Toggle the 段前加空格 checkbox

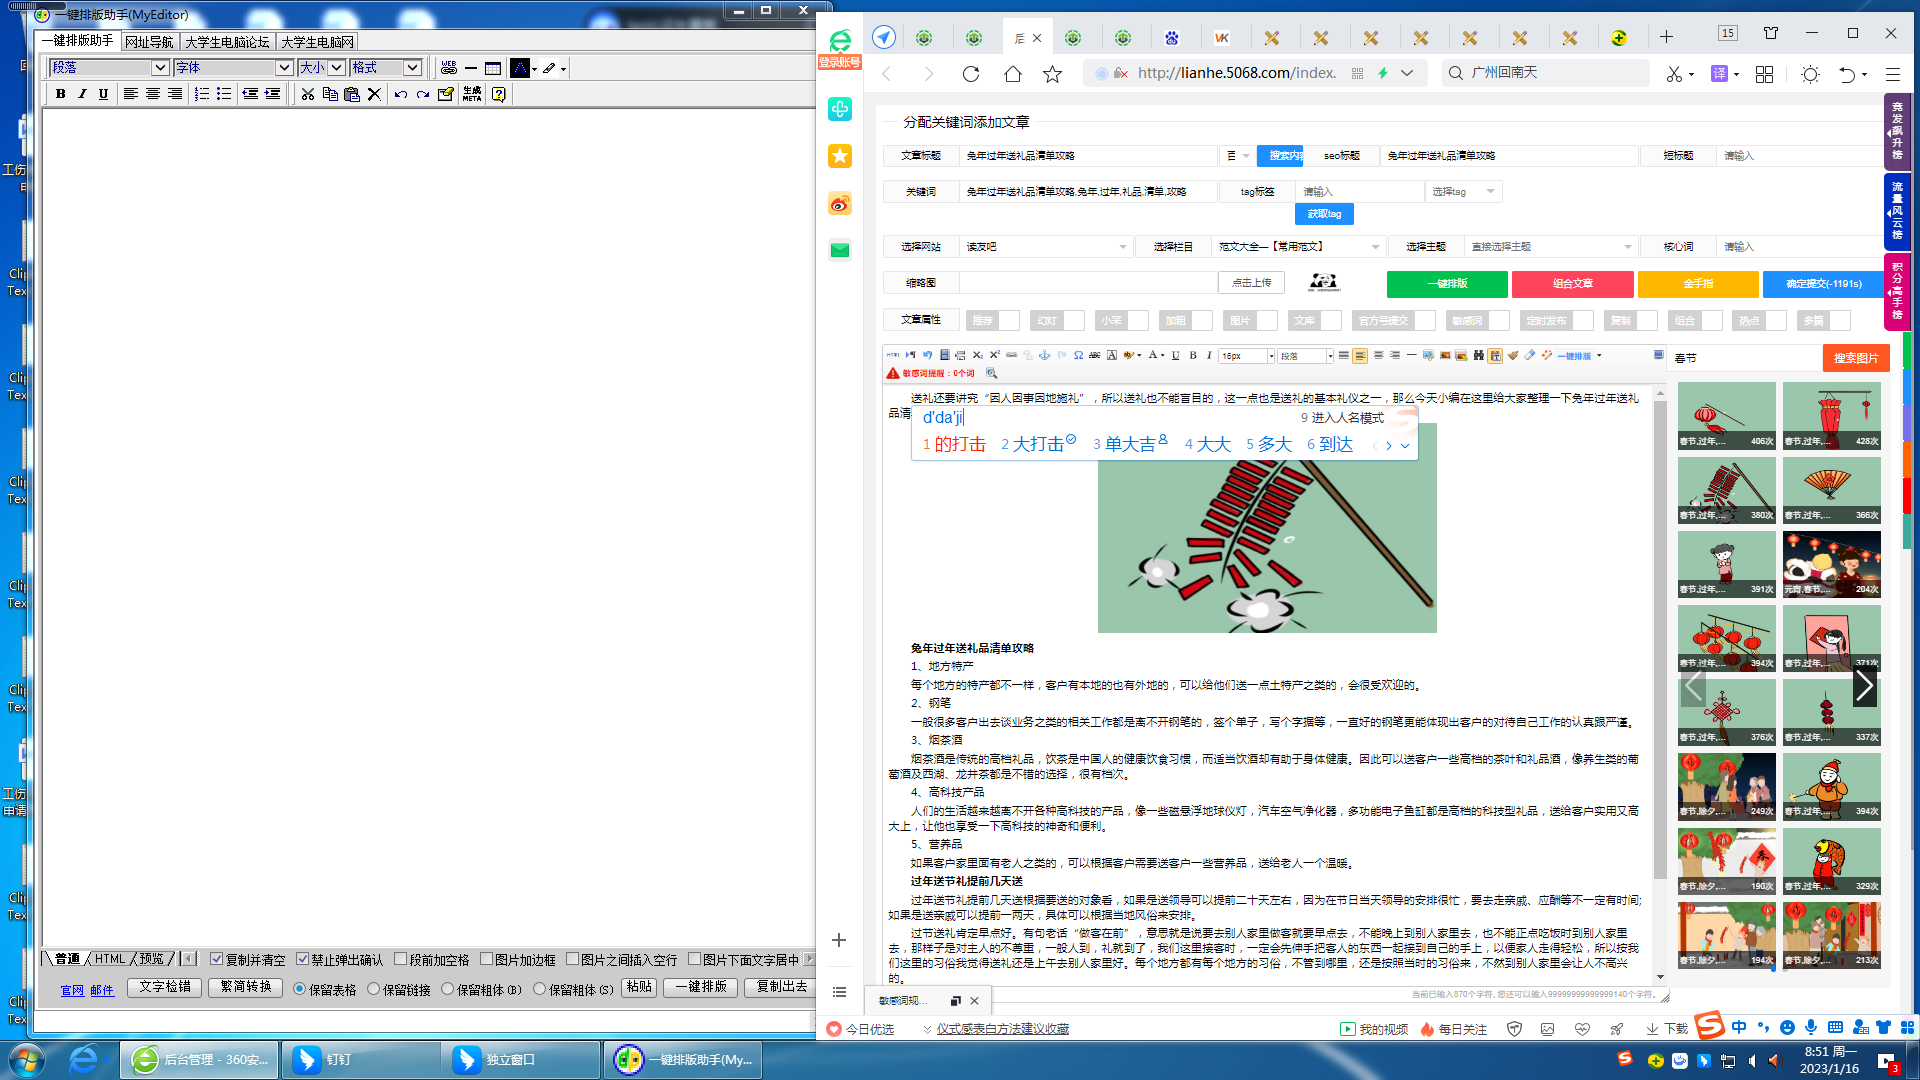(401, 959)
